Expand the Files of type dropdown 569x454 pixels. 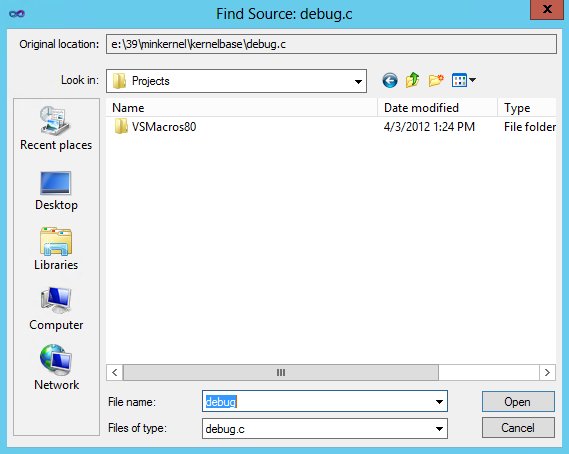tap(439, 429)
